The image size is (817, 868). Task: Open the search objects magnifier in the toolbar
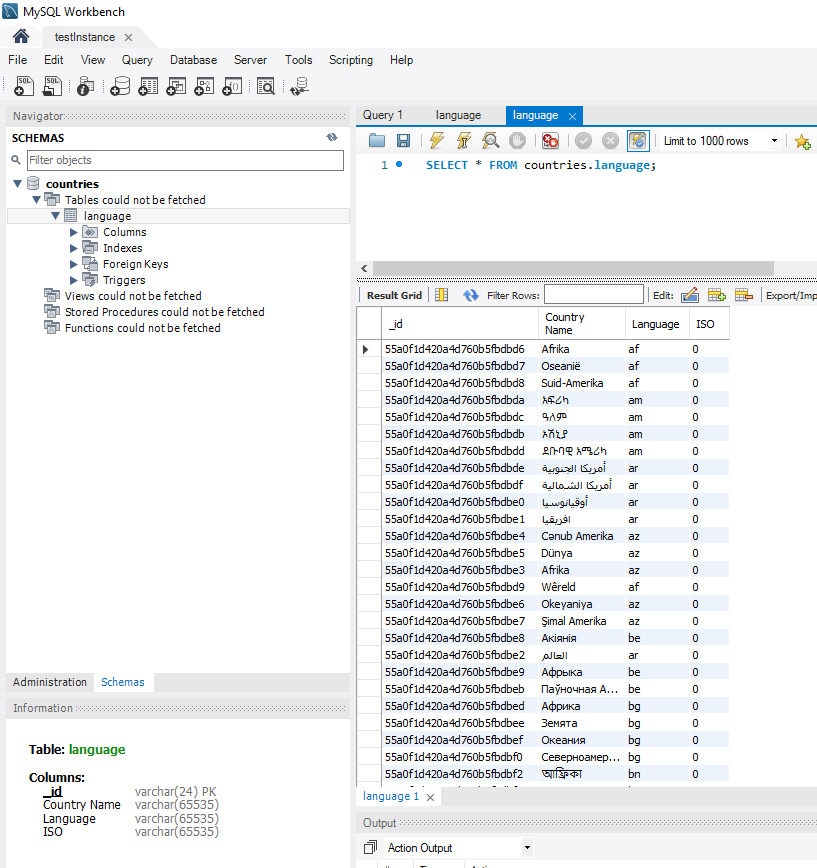click(266, 86)
